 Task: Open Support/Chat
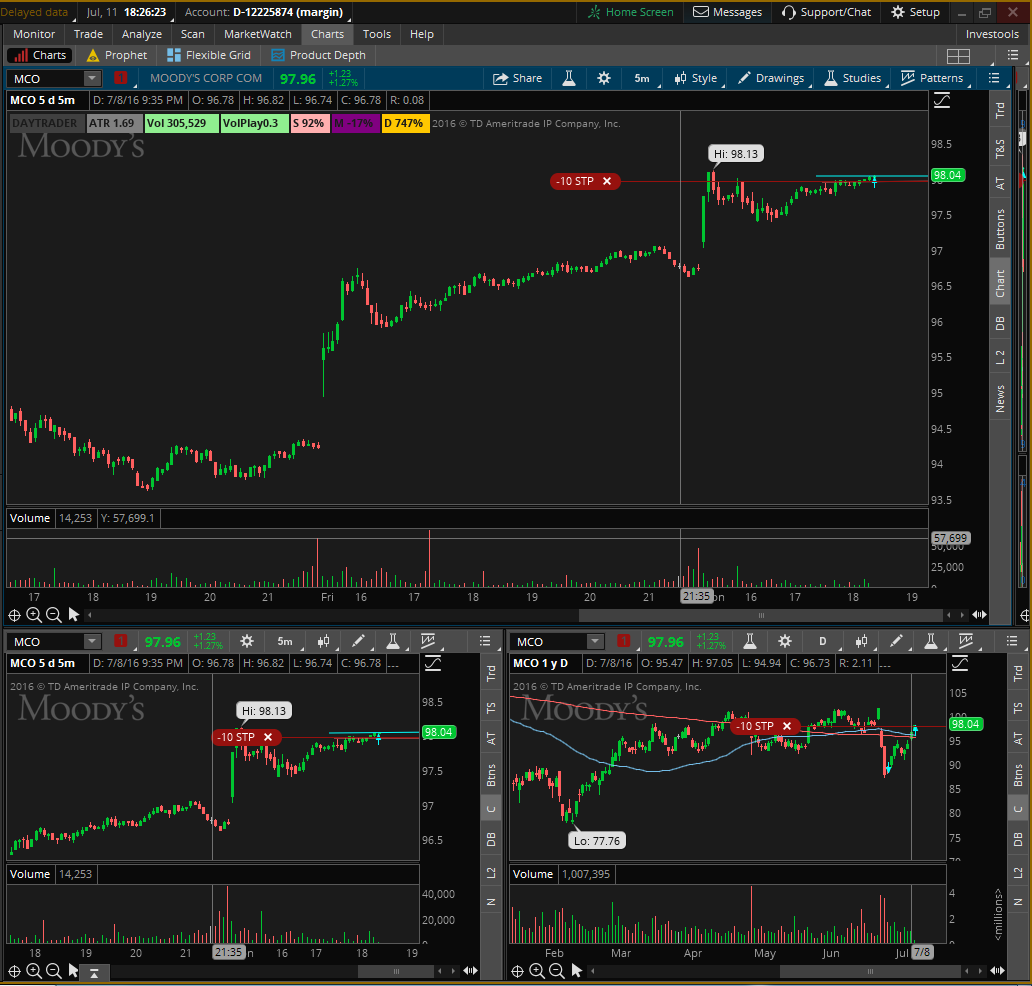pyautogui.click(x=826, y=12)
